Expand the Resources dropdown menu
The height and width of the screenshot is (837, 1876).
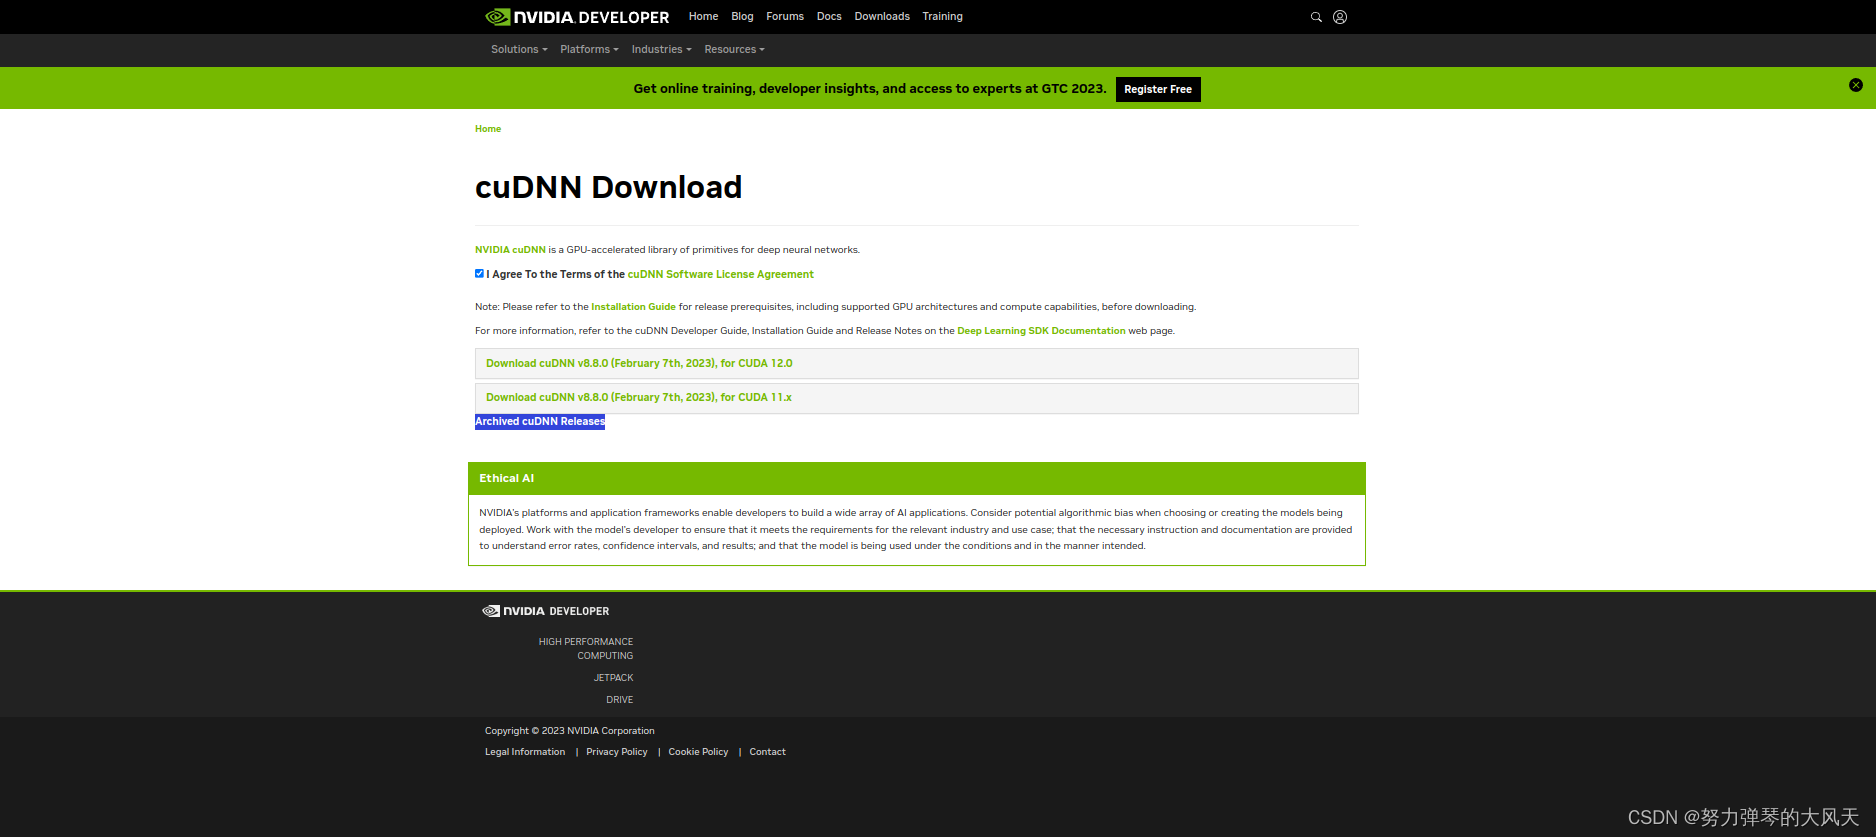tap(734, 49)
